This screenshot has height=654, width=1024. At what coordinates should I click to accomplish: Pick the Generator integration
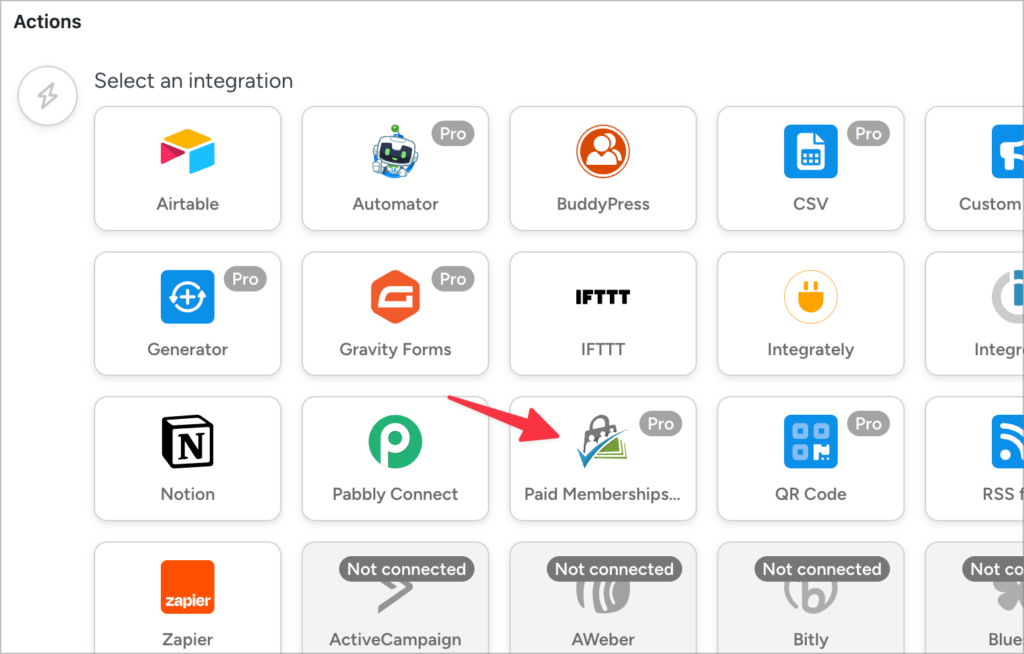pyautogui.click(x=187, y=313)
